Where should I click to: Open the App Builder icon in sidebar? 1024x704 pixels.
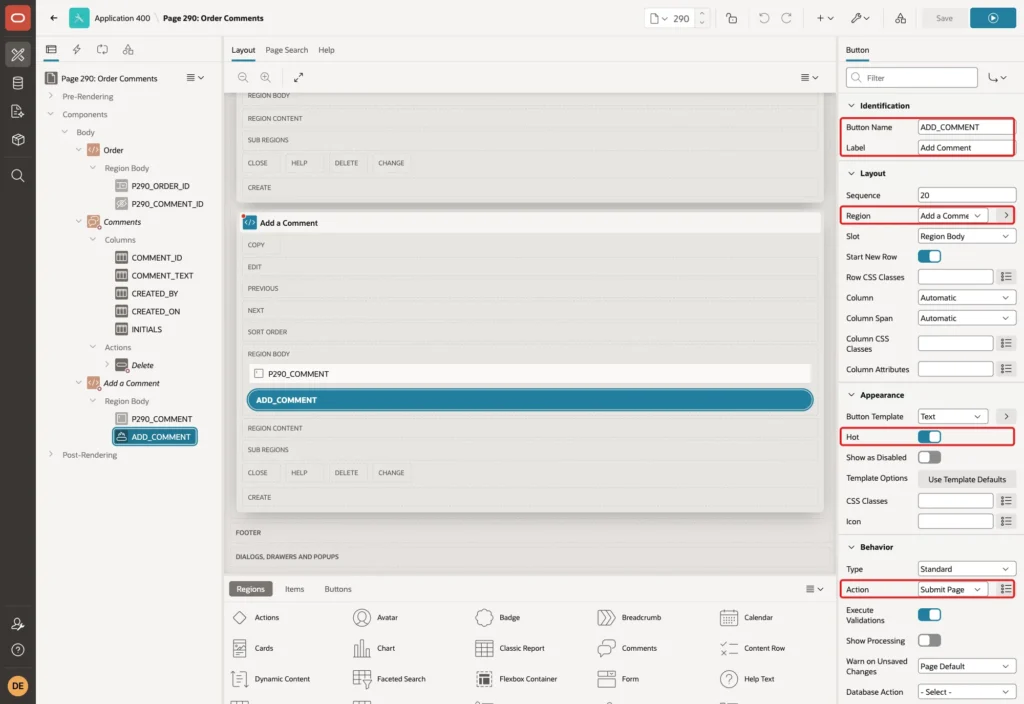coord(18,55)
